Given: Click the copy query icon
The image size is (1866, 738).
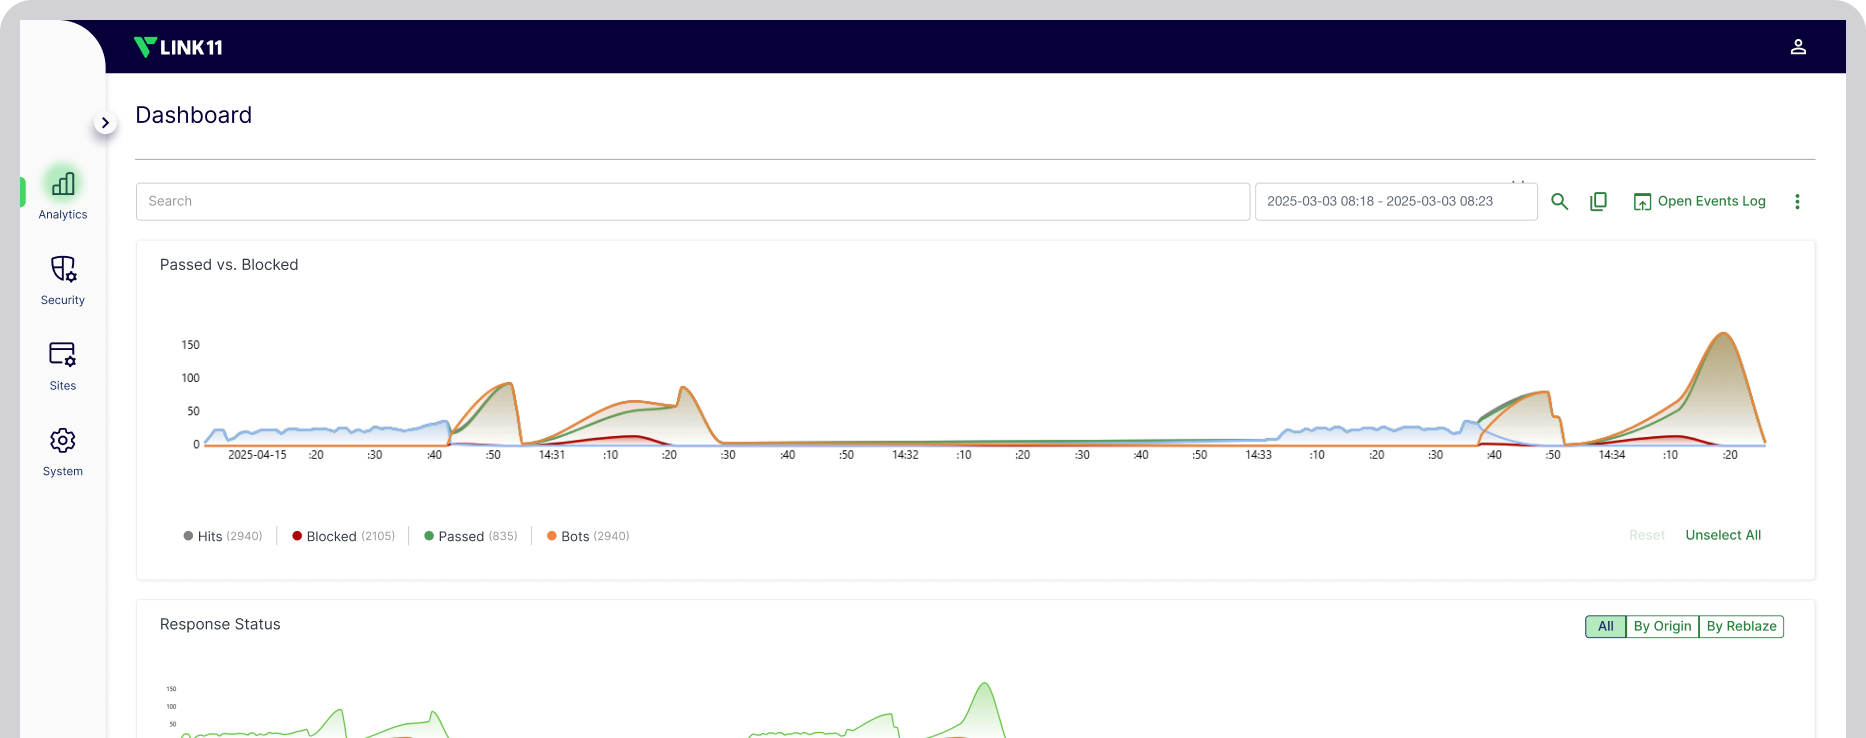Looking at the screenshot, I should pos(1598,202).
